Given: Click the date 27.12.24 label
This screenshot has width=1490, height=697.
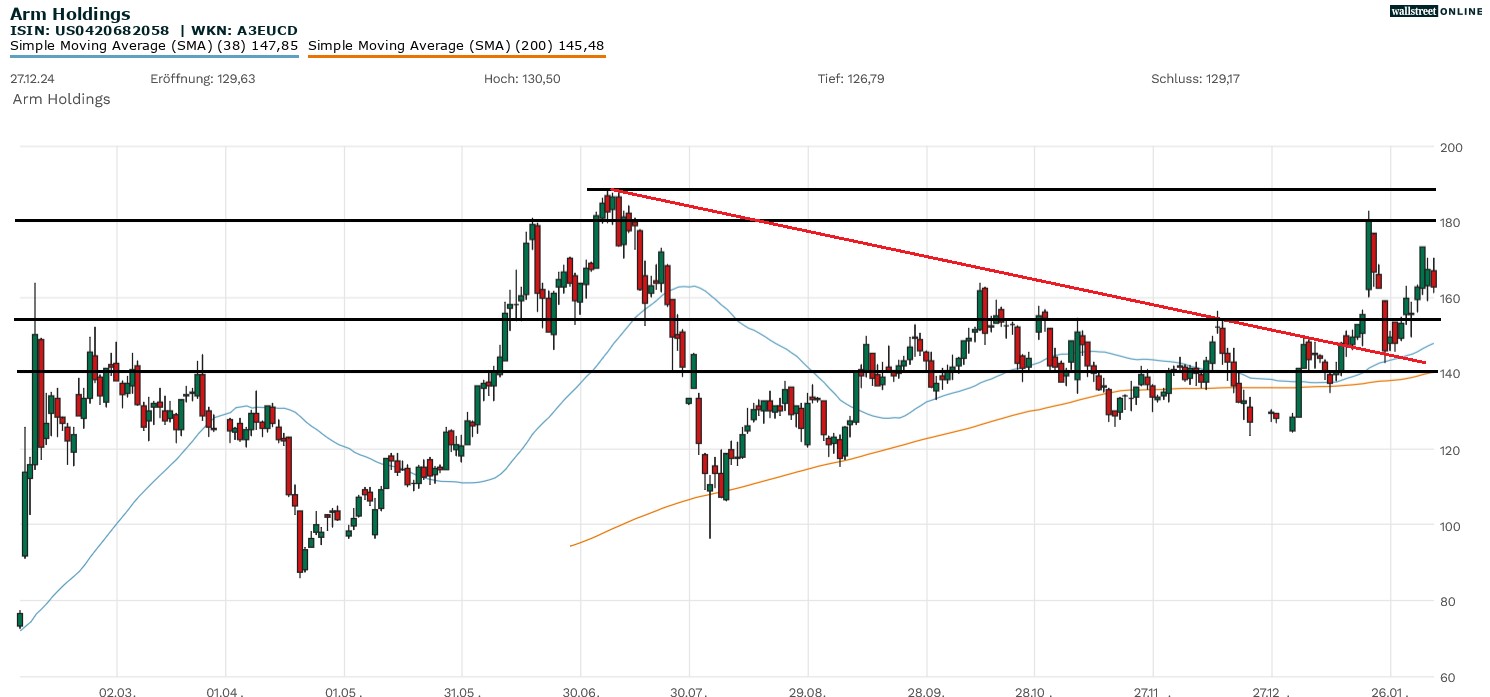Looking at the screenshot, I should click(x=31, y=78).
